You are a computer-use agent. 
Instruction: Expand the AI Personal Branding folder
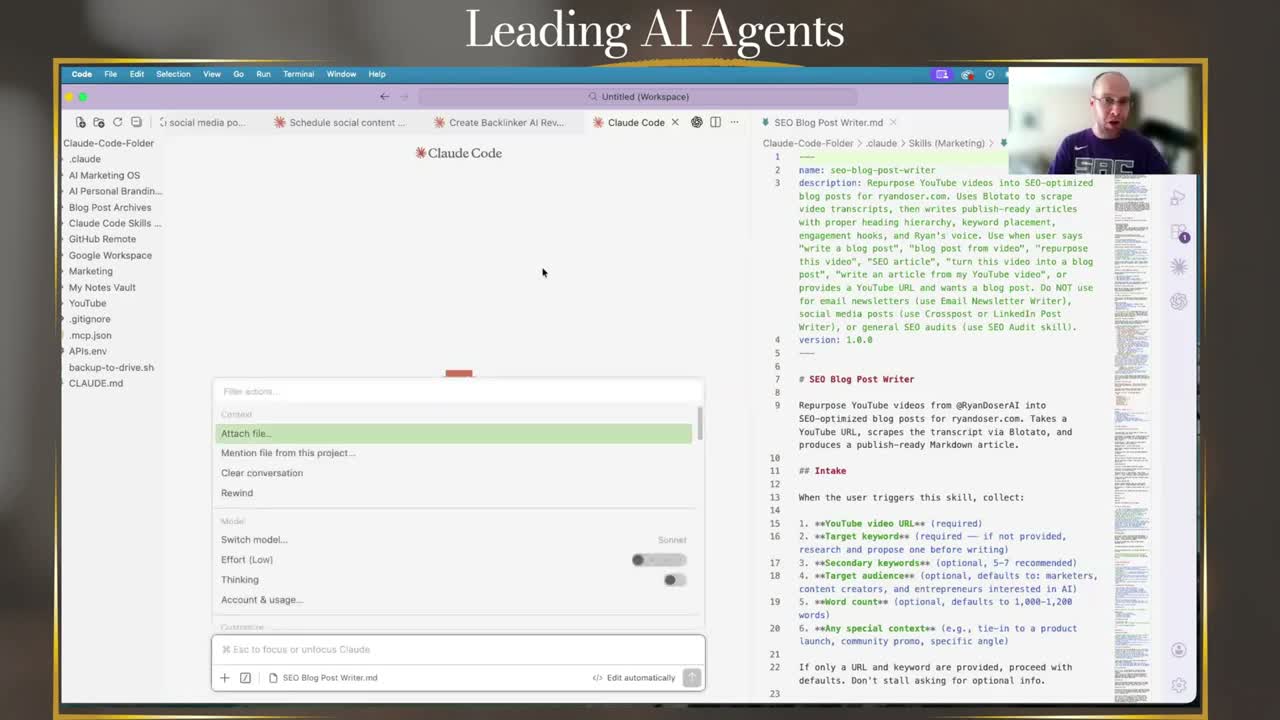click(x=115, y=191)
